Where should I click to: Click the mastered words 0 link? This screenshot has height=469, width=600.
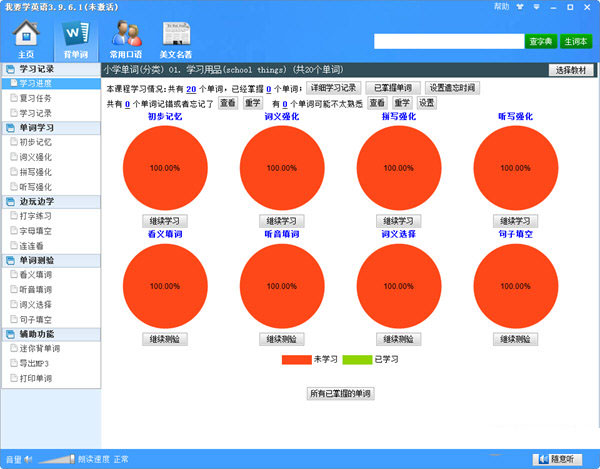pyautogui.click(x=269, y=89)
